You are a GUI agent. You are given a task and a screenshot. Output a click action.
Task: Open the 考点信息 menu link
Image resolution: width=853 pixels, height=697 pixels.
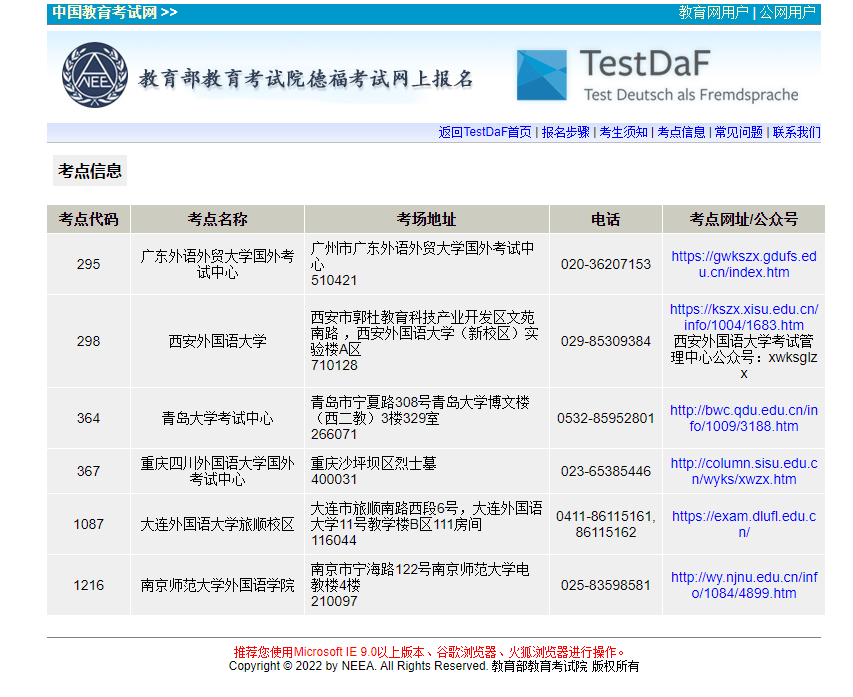(x=681, y=132)
